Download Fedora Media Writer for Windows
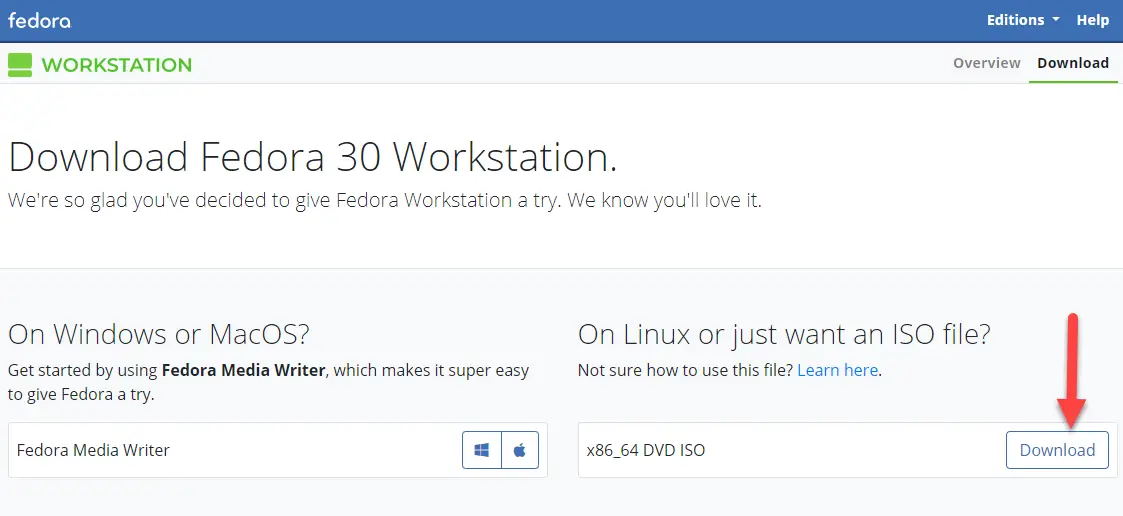The width and height of the screenshot is (1123, 516). click(x=482, y=450)
